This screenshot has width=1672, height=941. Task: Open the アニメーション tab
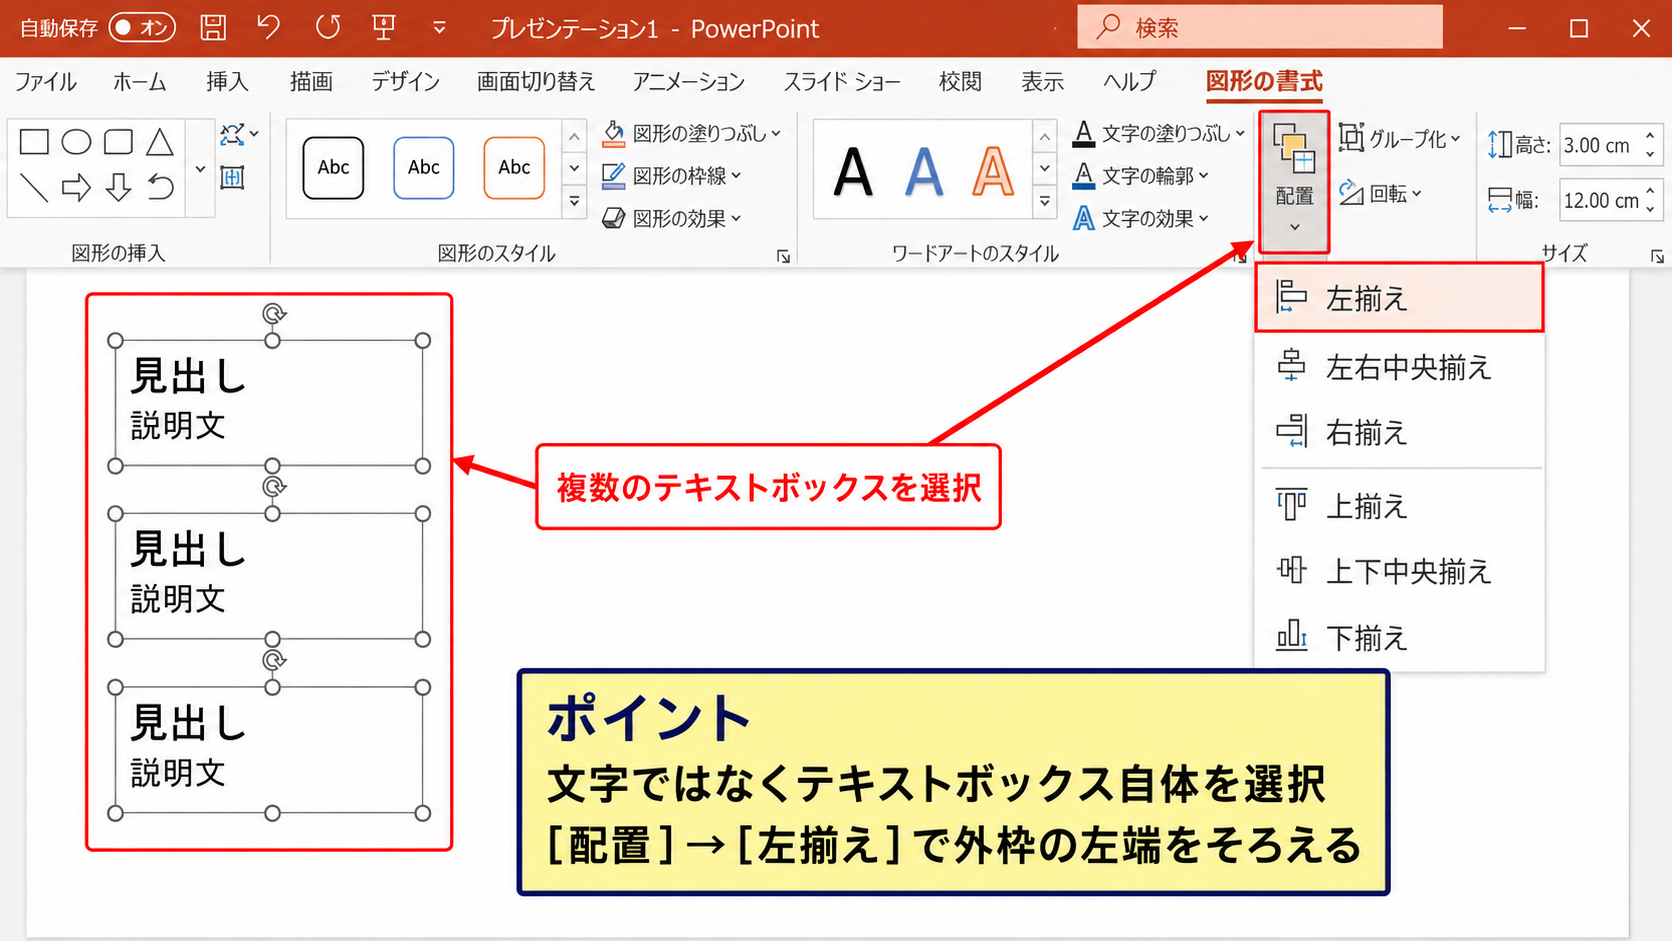[689, 82]
